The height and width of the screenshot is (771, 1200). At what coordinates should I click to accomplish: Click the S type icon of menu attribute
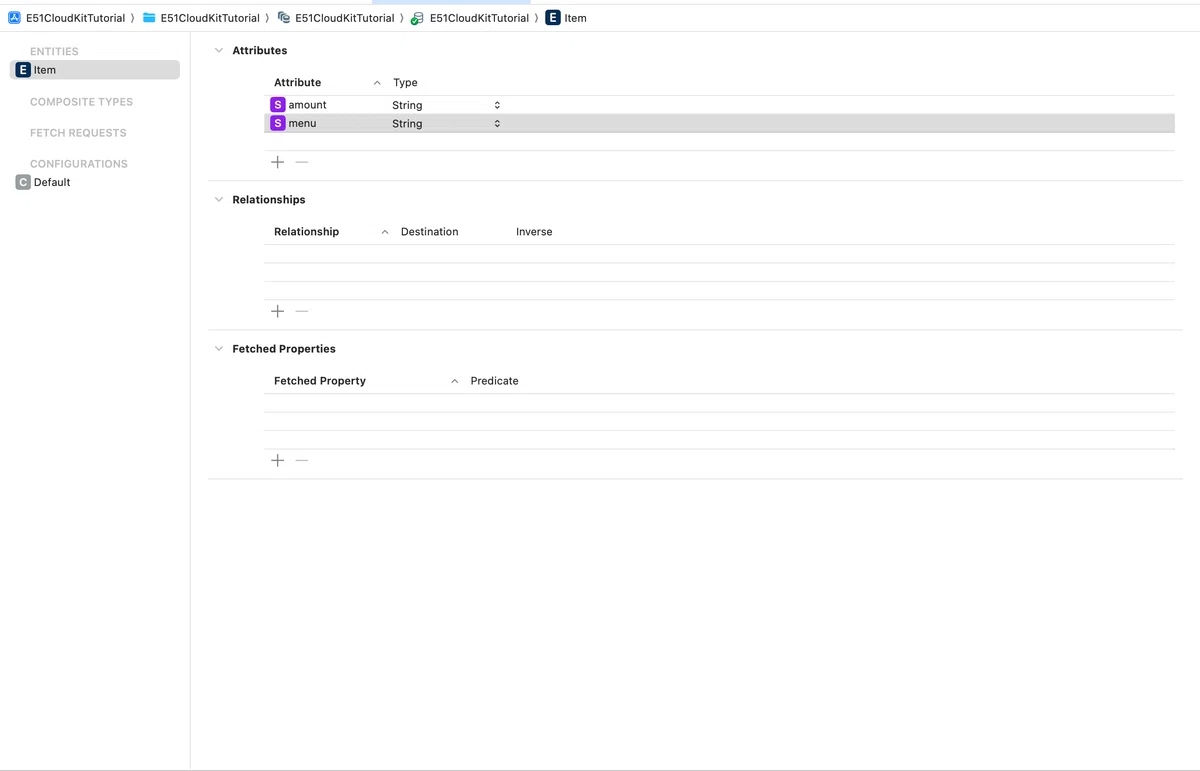pos(278,123)
